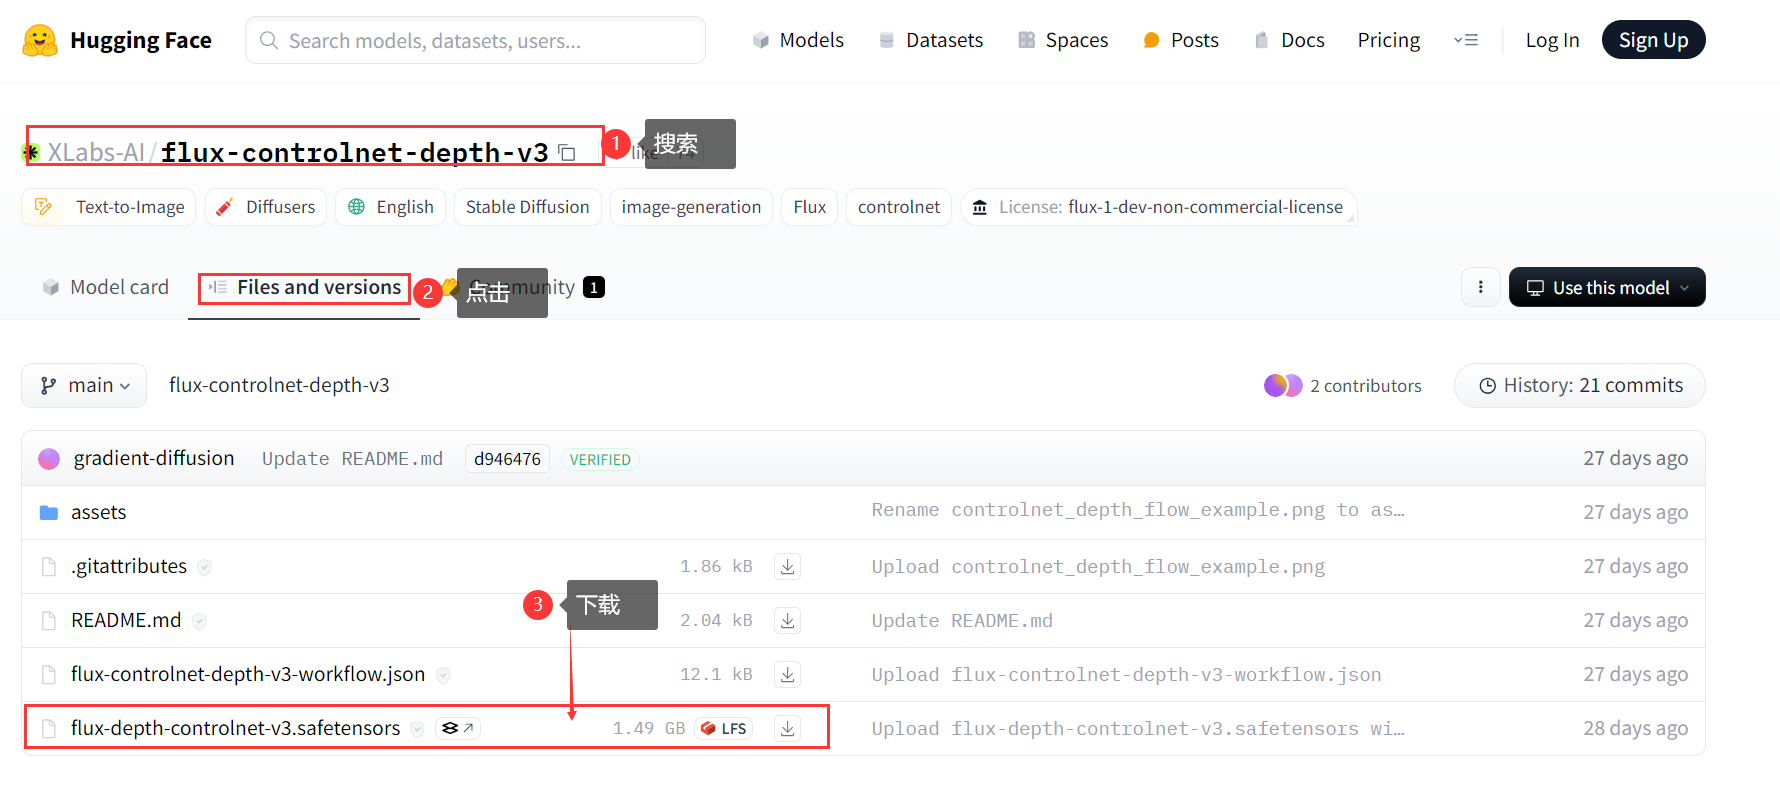Click the scan icon beside safetensors filename
Screen dimensions: 1780x804
tap(417, 729)
